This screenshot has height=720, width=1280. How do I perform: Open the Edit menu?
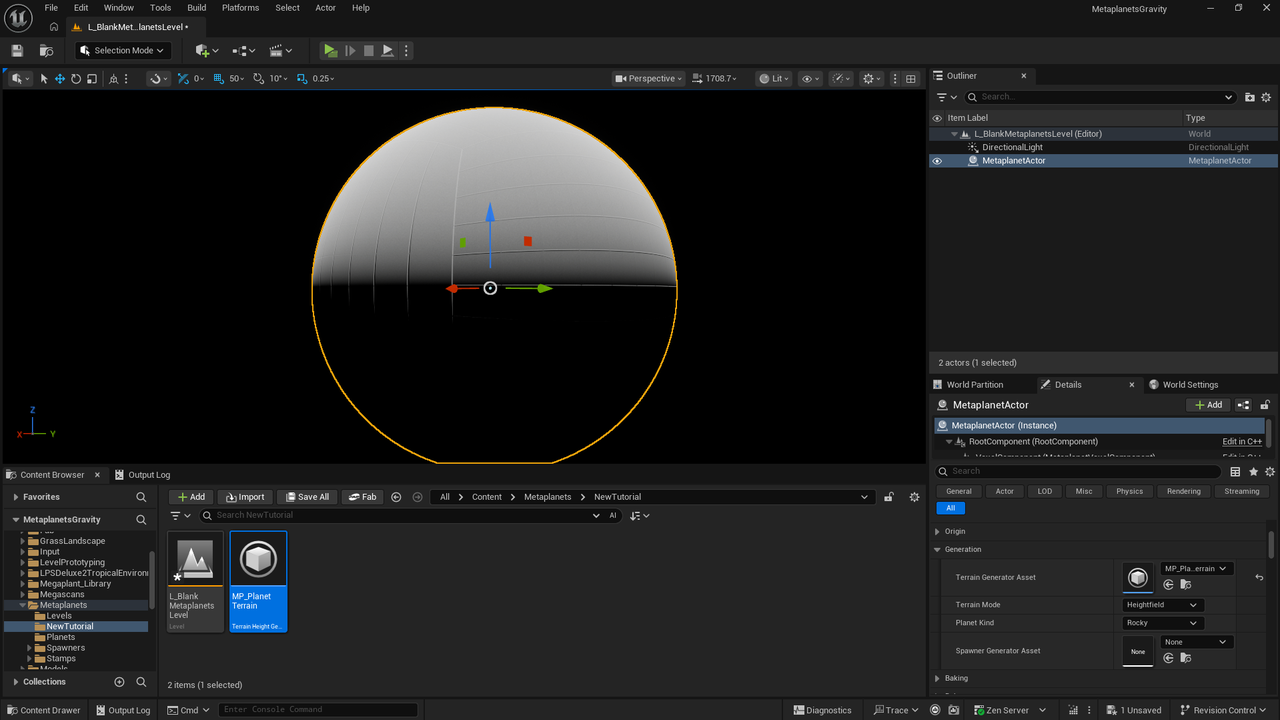[81, 7]
